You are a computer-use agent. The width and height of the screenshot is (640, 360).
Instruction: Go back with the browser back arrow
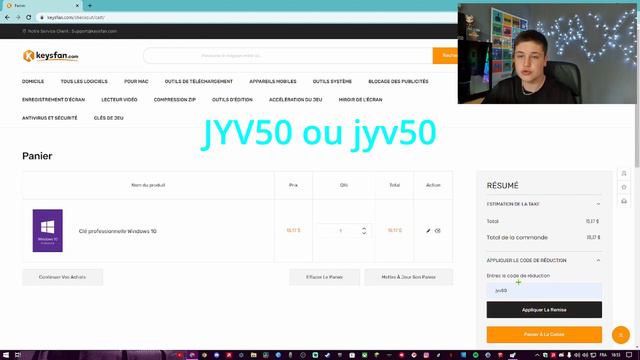coord(7,18)
